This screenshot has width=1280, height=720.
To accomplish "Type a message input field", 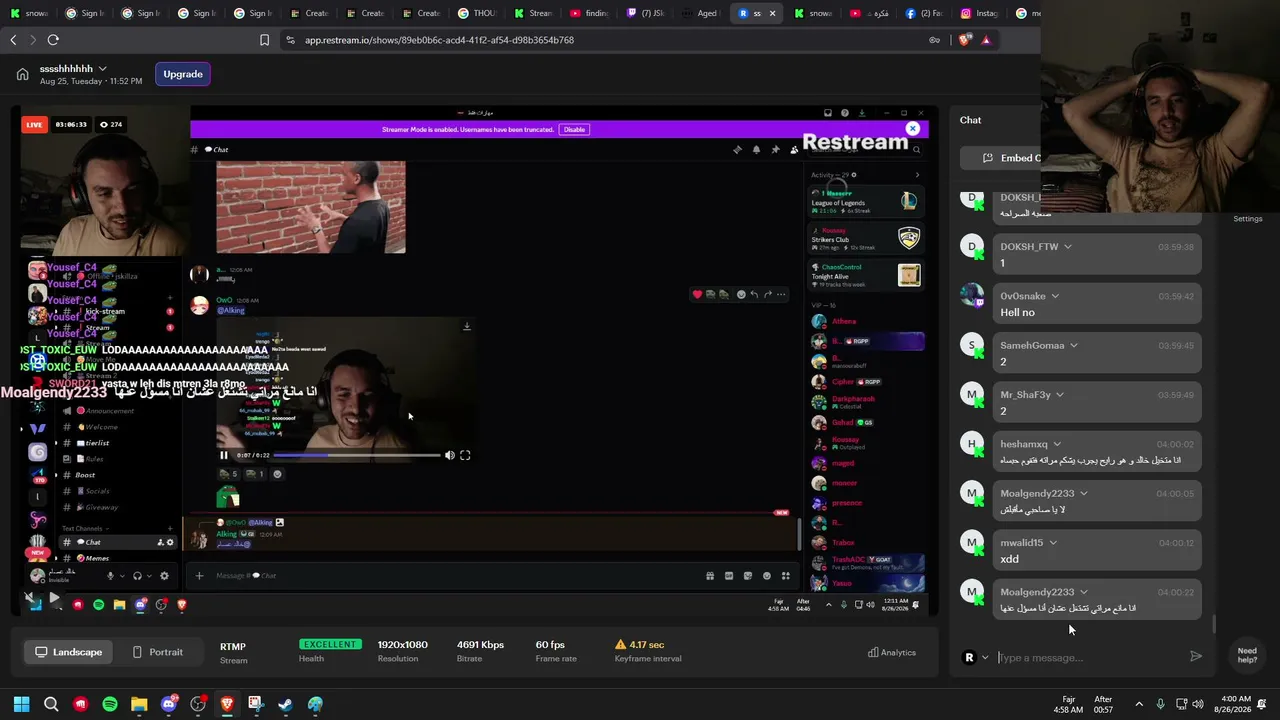I will coord(1090,657).
